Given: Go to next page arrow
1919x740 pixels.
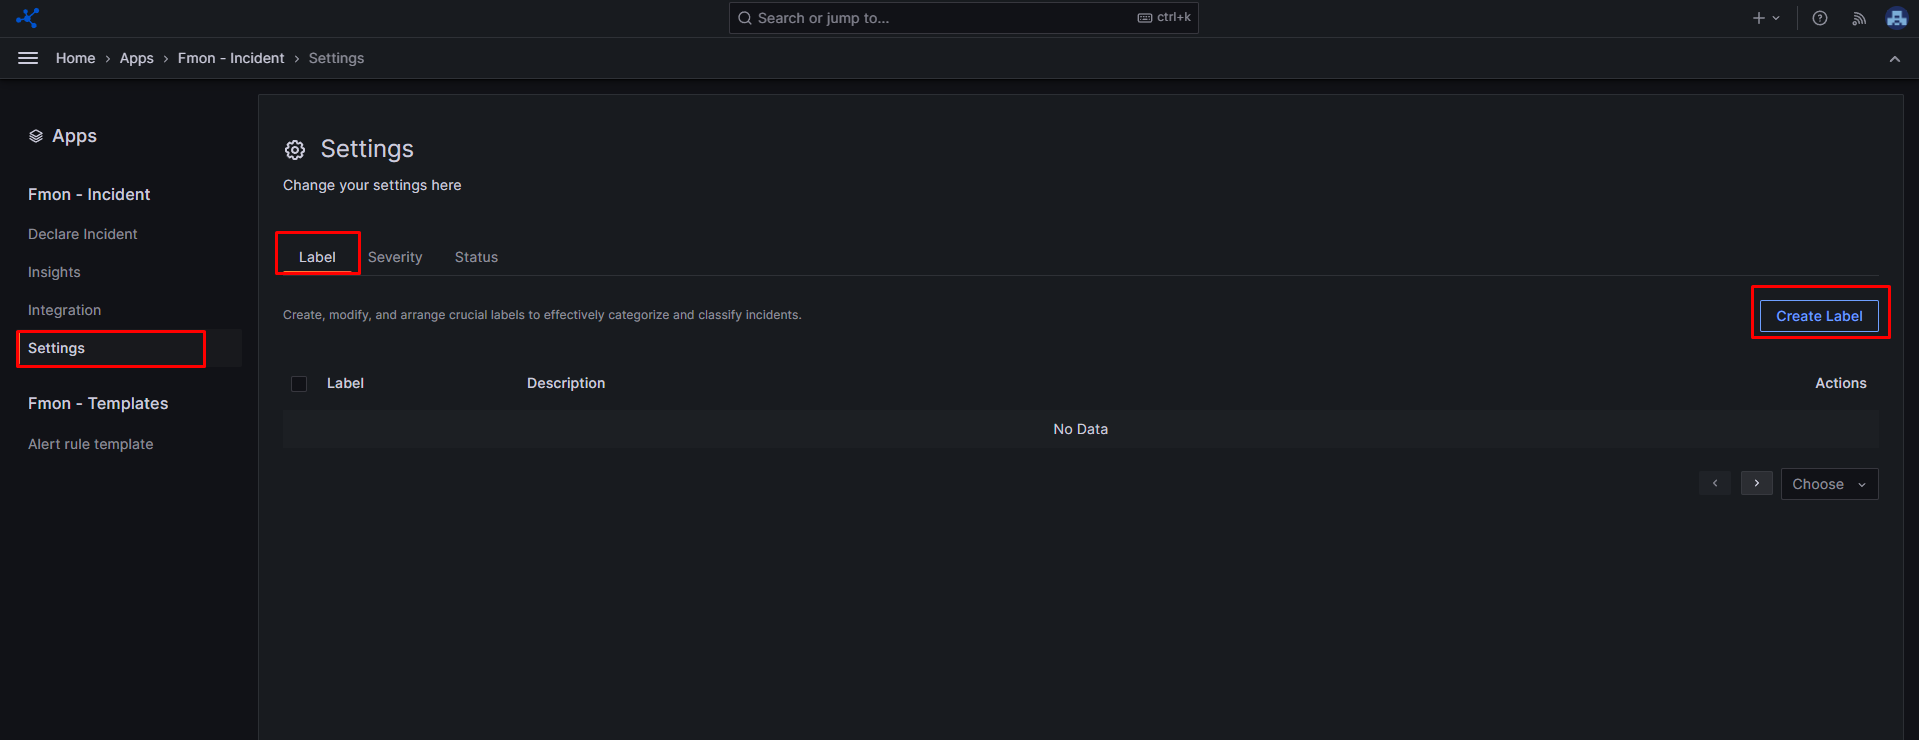Looking at the screenshot, I should click(1756, 484).
